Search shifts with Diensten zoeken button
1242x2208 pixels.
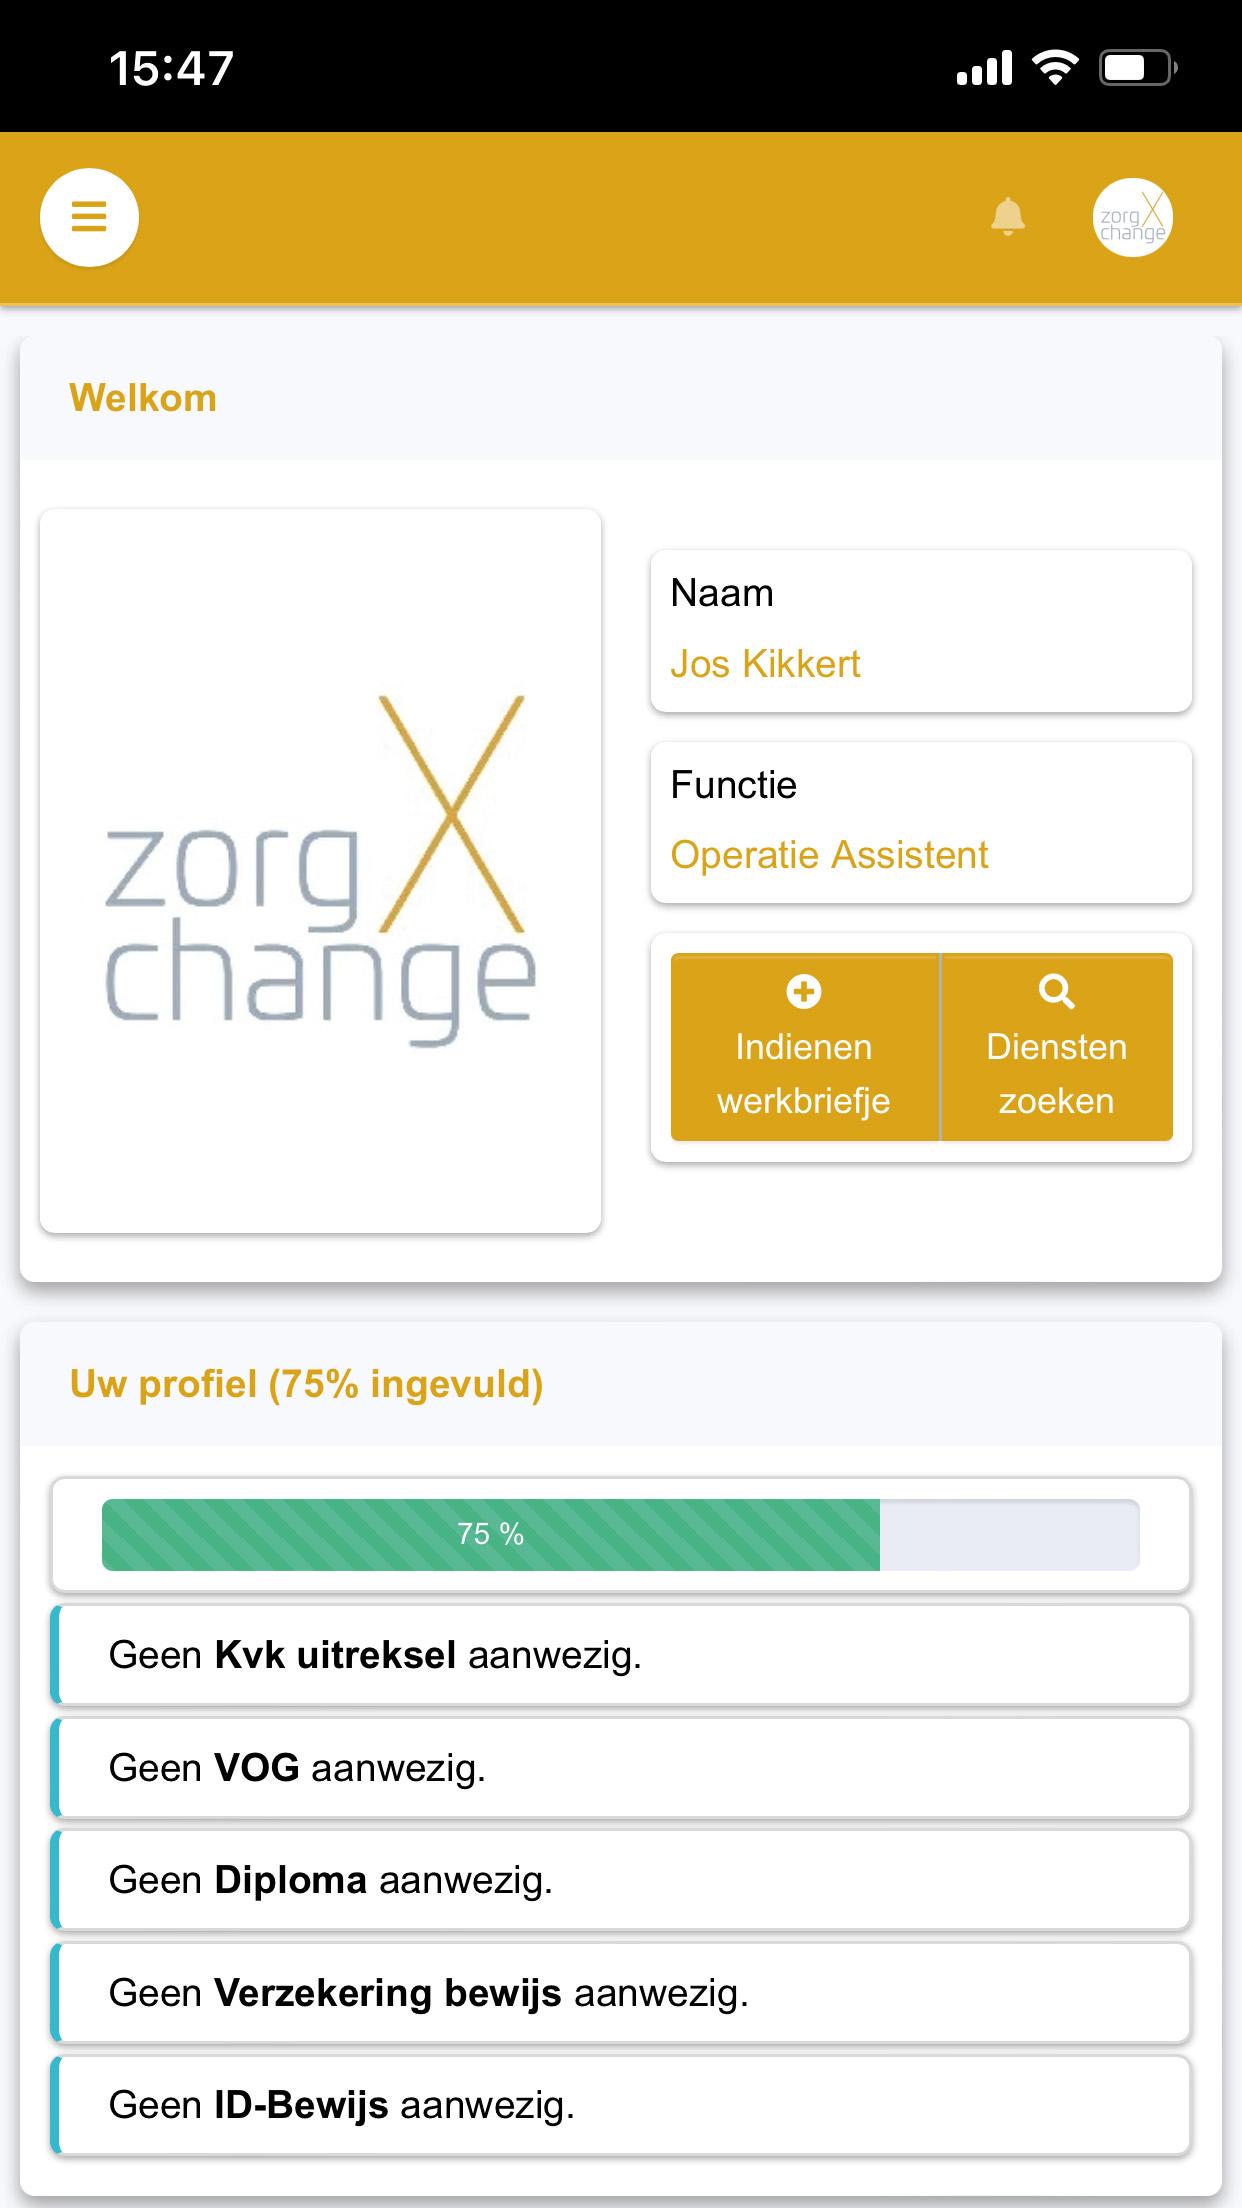point(1057,1047)
